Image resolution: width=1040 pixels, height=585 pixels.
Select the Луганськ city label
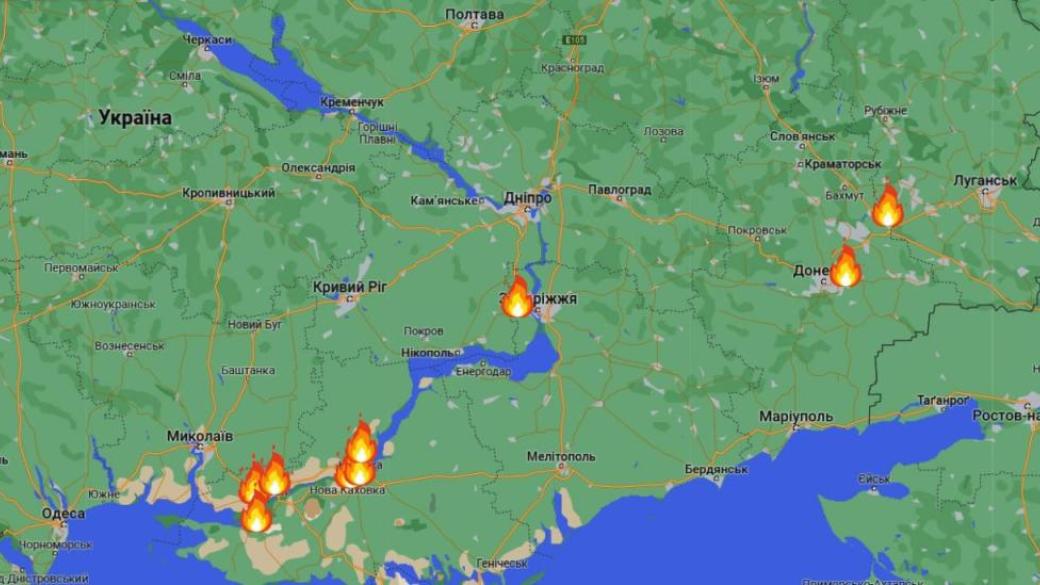[x=985, y=180]
